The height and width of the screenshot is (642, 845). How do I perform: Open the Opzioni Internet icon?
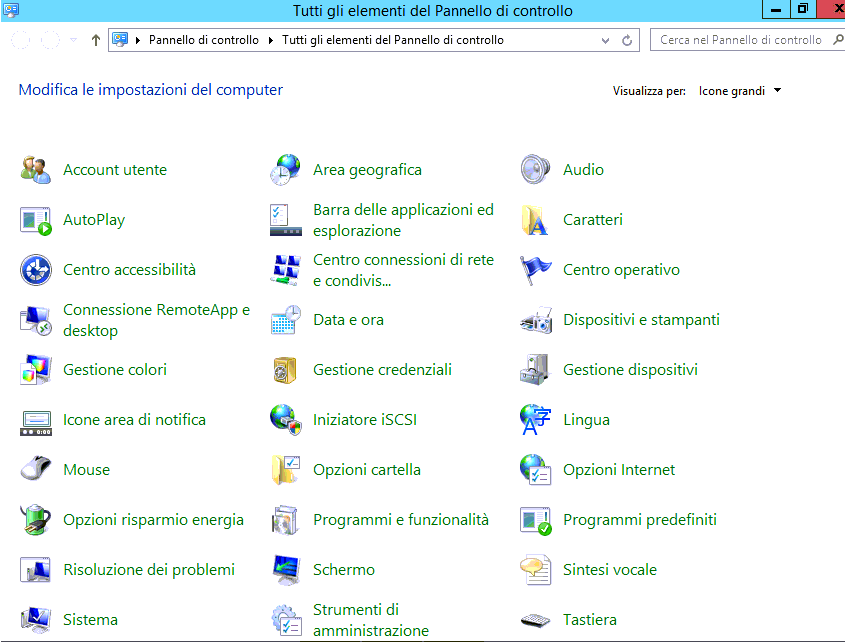(535, 470)
